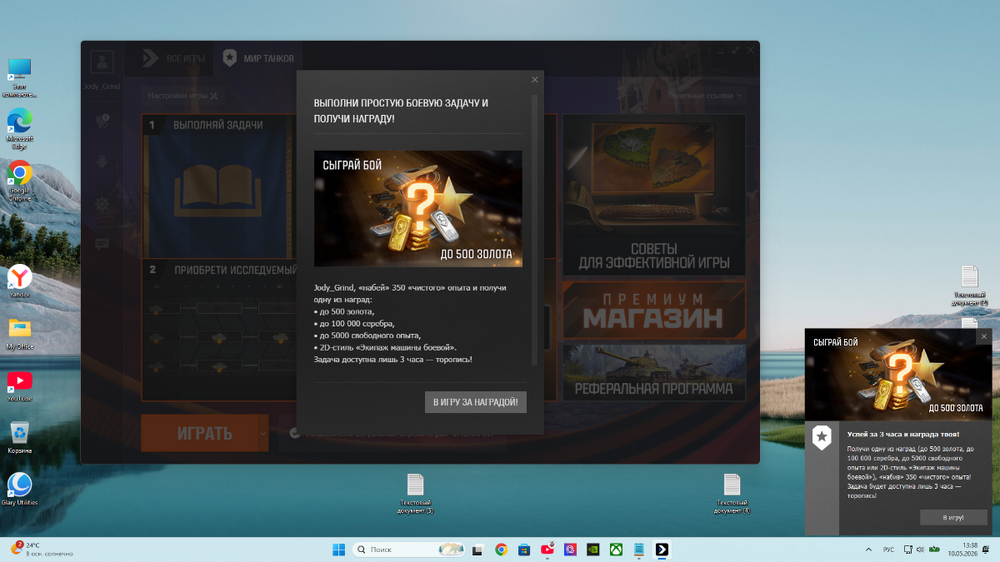
Task: Open the NVIDIA app in the taskbar
Action: click(593, 549)
